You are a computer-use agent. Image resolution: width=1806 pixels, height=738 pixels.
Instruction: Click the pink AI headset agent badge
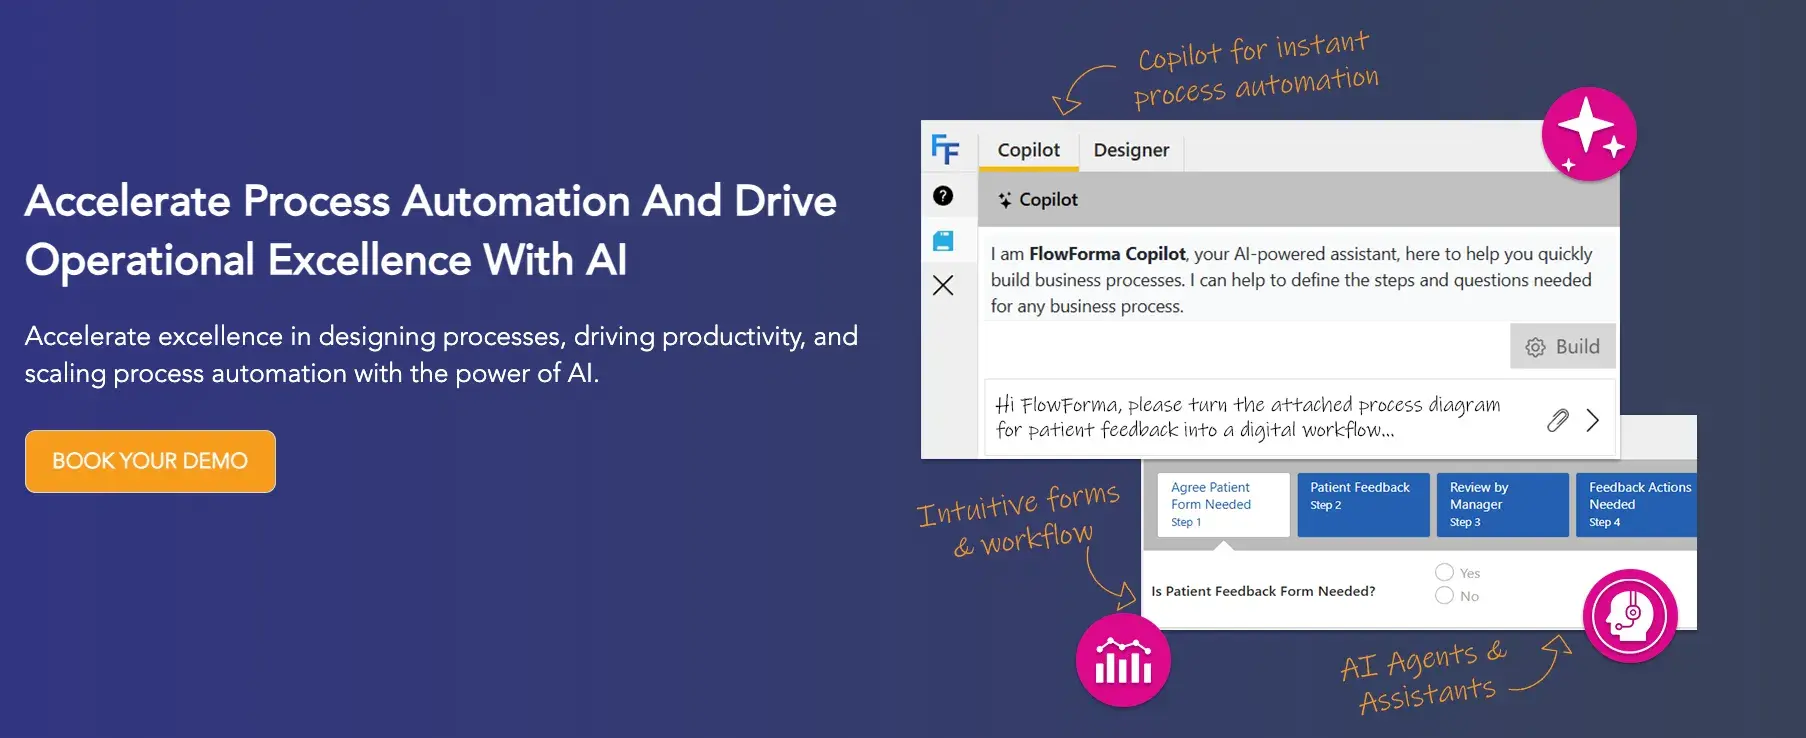point(1629,616)
